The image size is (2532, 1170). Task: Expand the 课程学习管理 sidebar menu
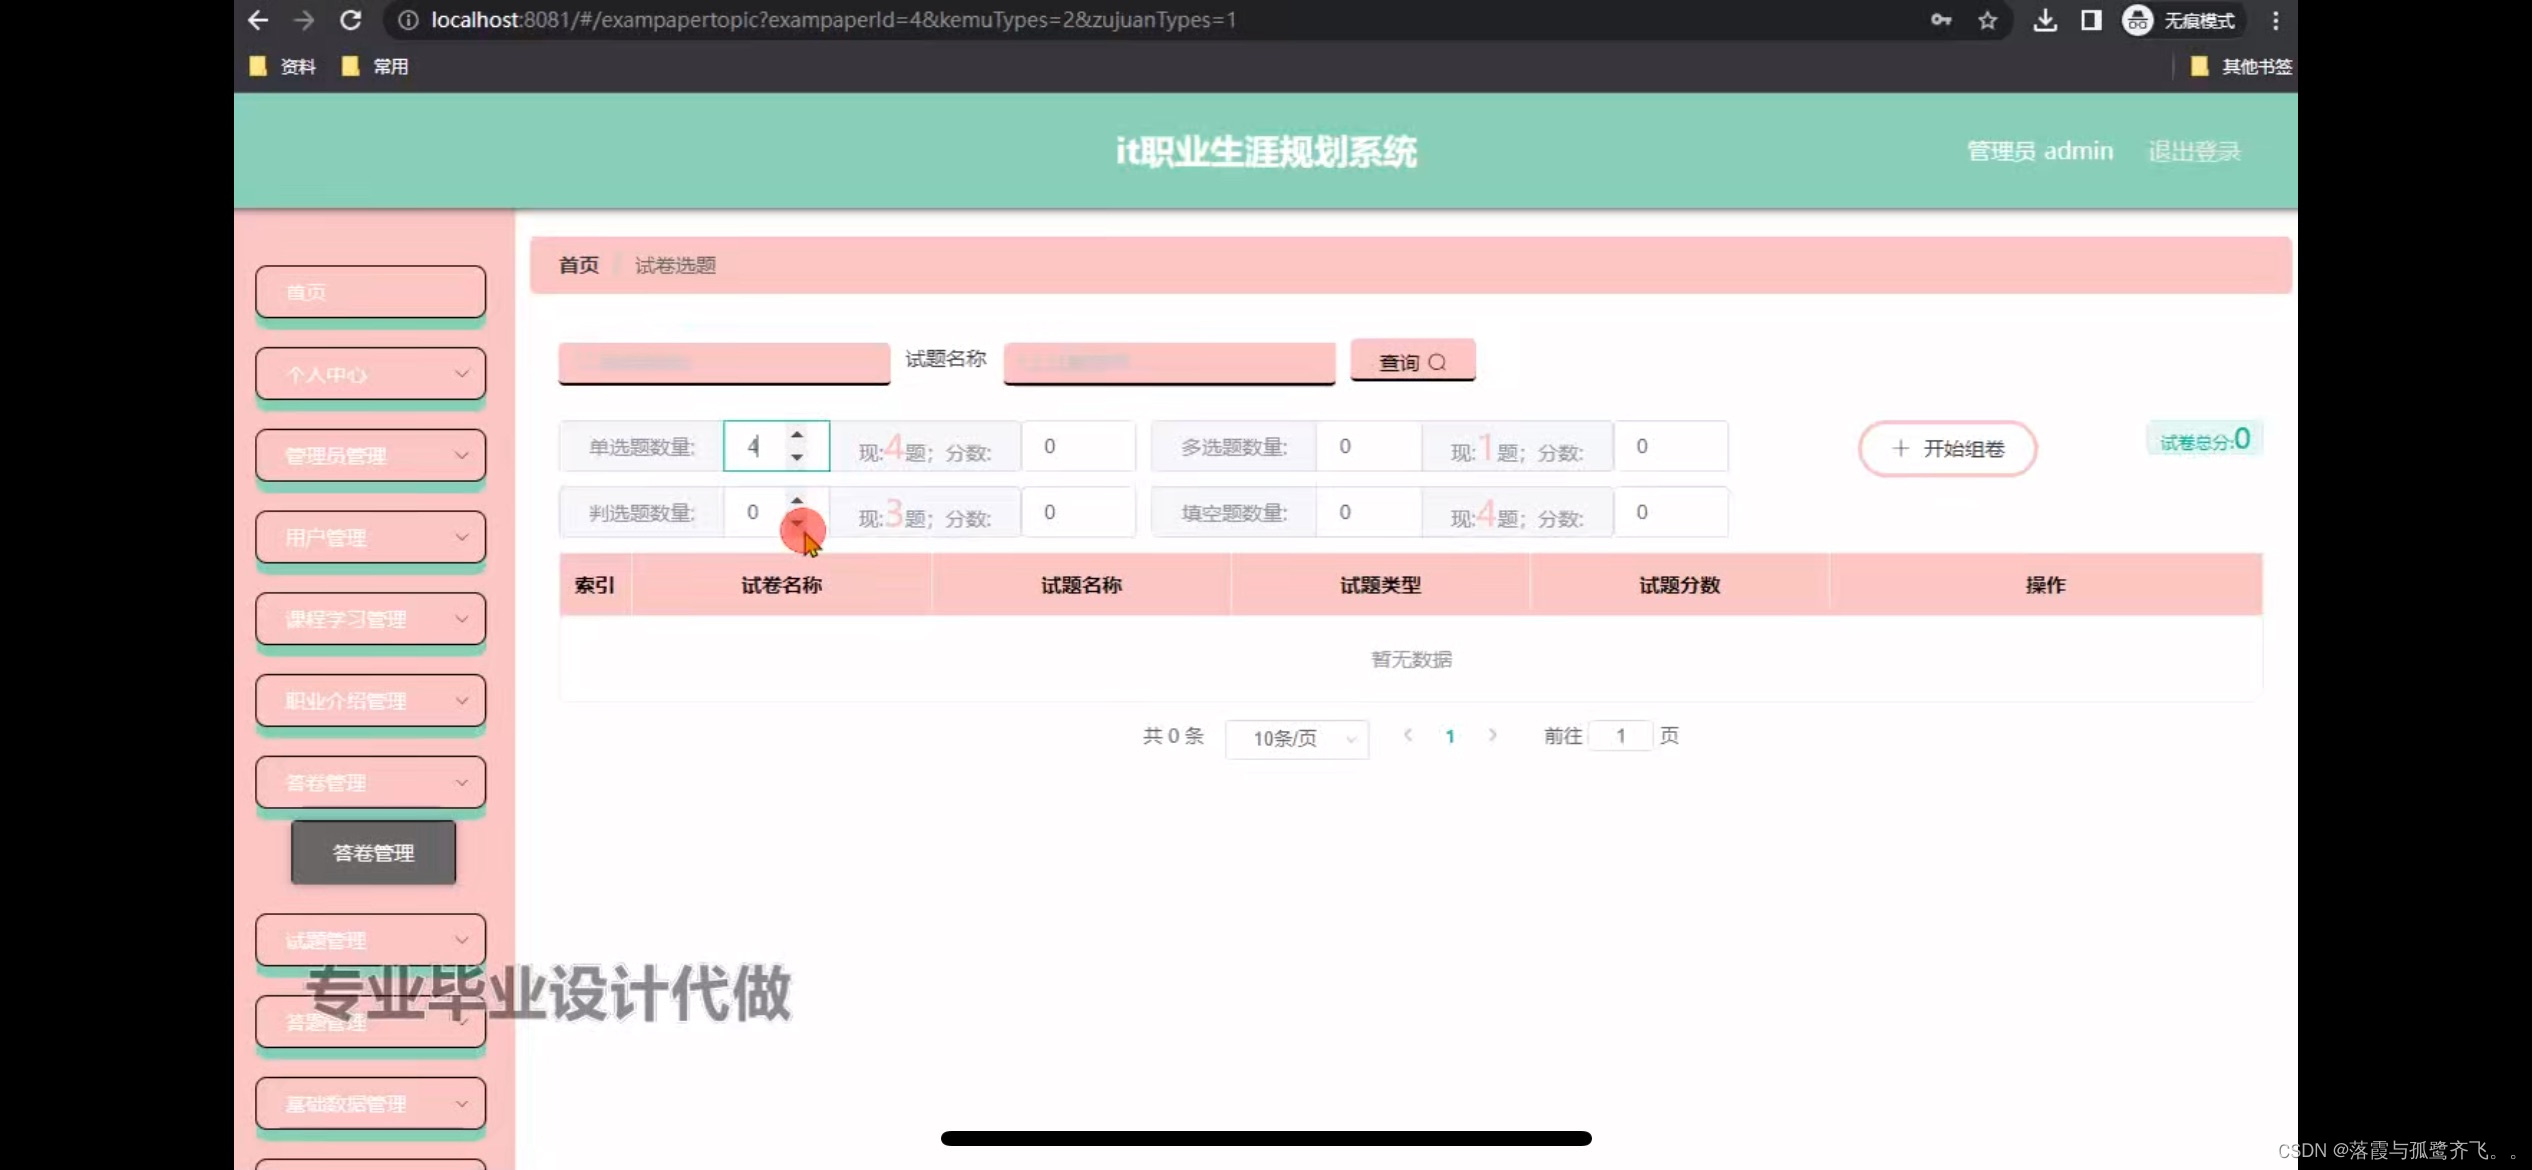tap(370, 619)
